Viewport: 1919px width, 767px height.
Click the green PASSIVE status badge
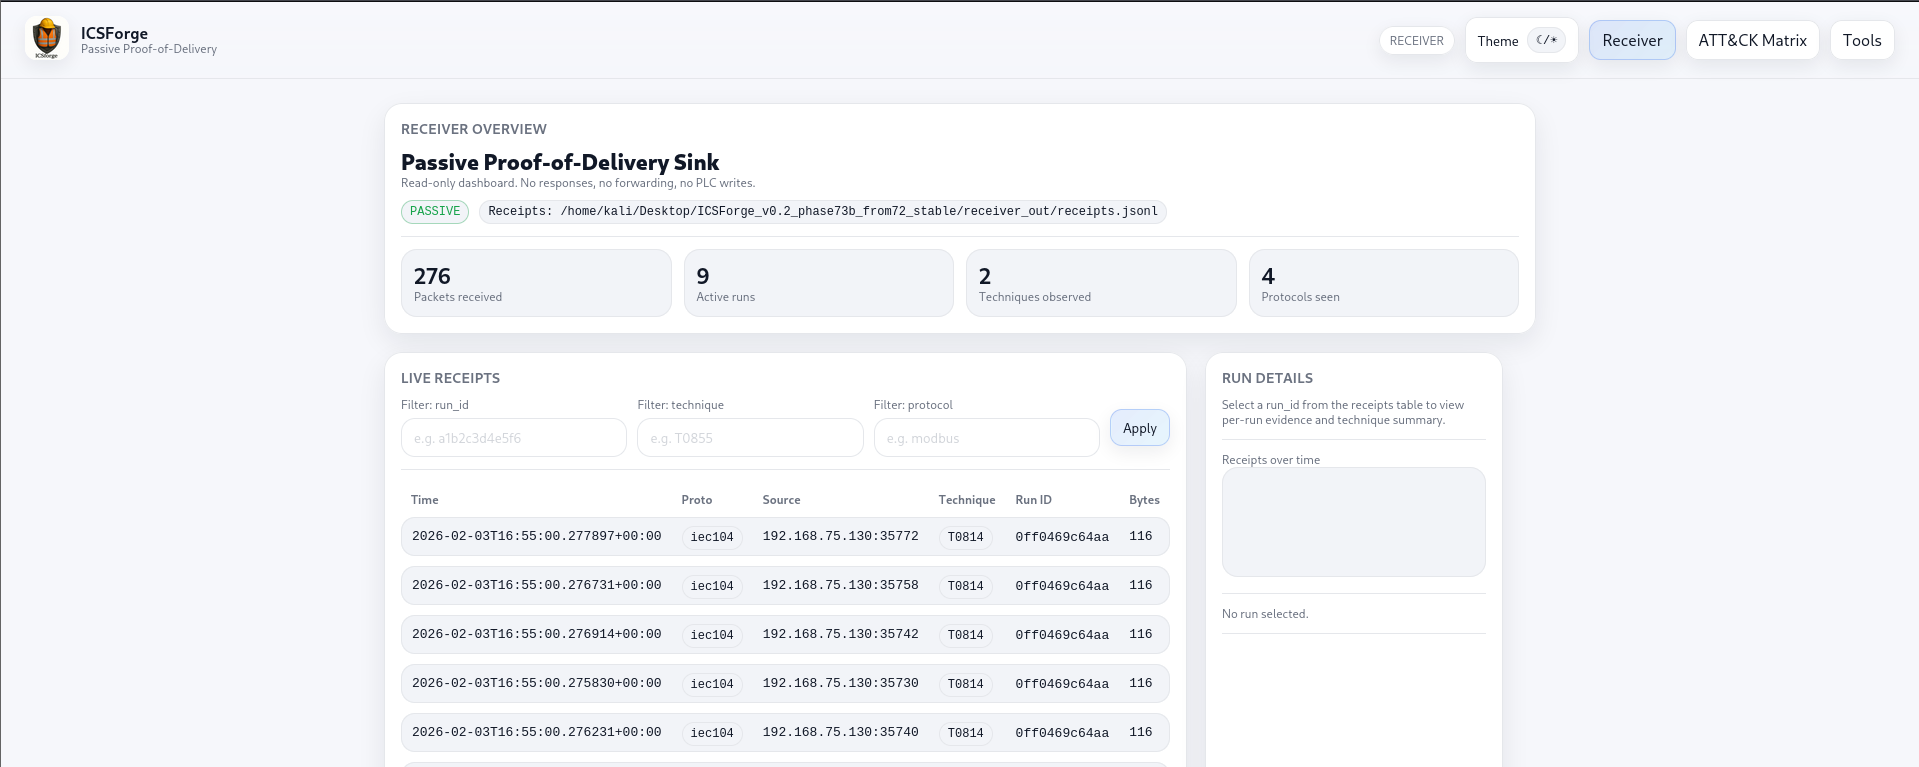tap(435, 211)
